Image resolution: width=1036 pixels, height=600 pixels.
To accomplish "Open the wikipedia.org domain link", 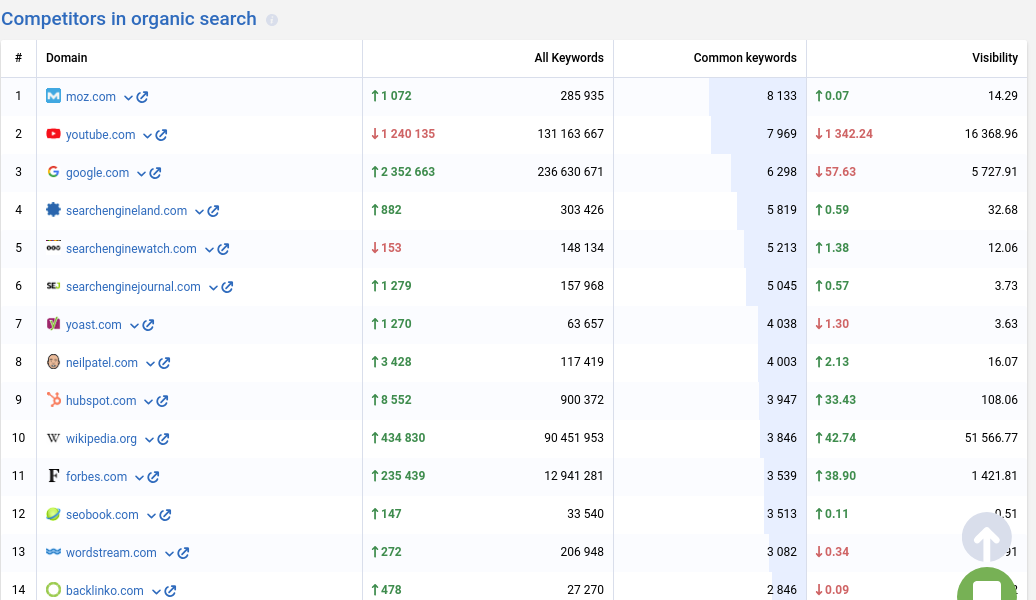I will tap(101, 439).
